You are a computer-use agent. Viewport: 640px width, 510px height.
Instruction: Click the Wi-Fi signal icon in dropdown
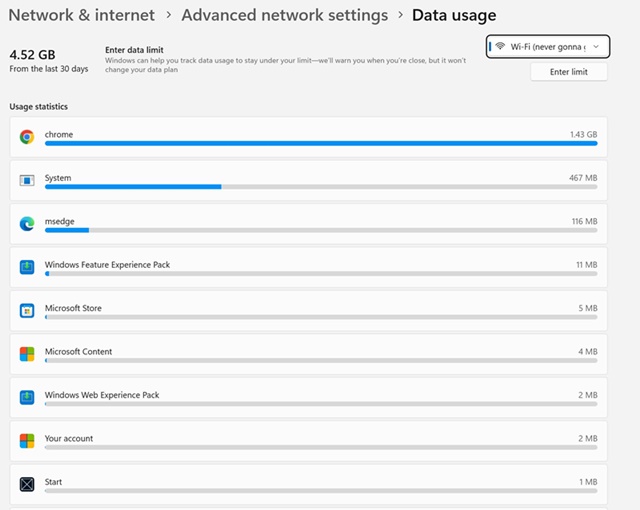[x=500, y=47]
